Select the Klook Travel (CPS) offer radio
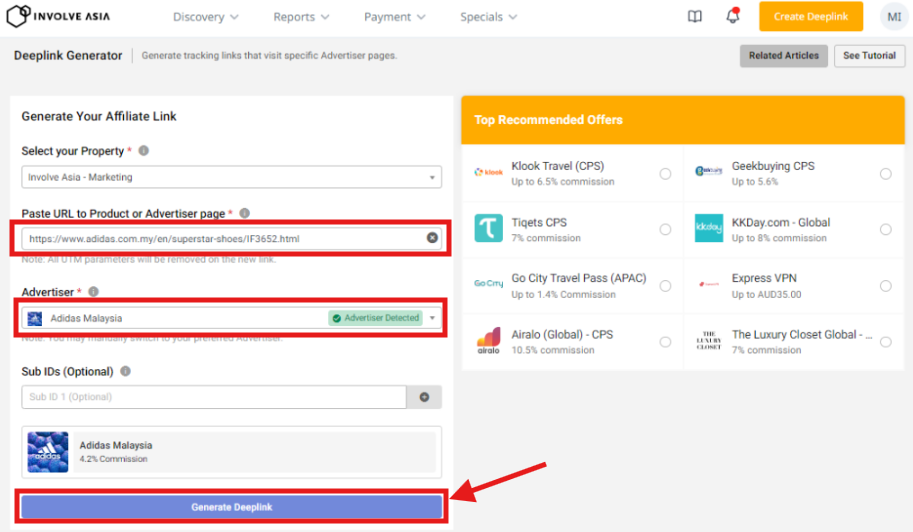Viewport: 913px width, 532px height. pyautogui.click(x=665, y=174)
